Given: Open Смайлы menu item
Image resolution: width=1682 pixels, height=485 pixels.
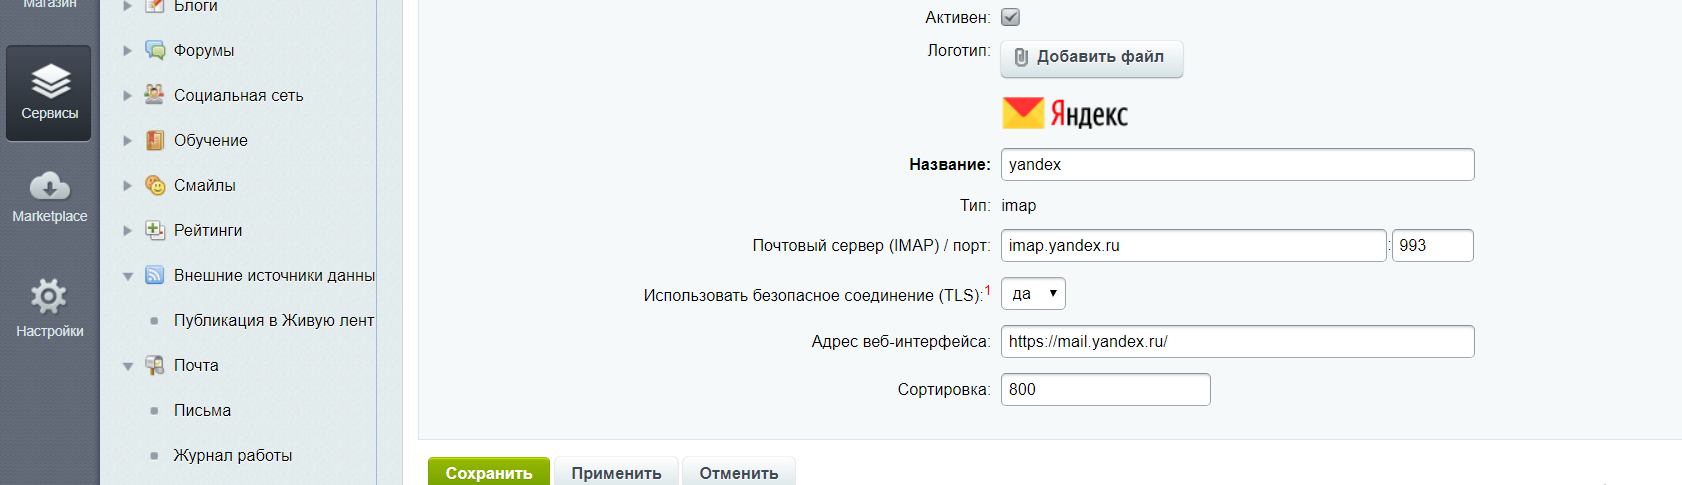Looking at the screenshot, I should (x=205, y=185).
